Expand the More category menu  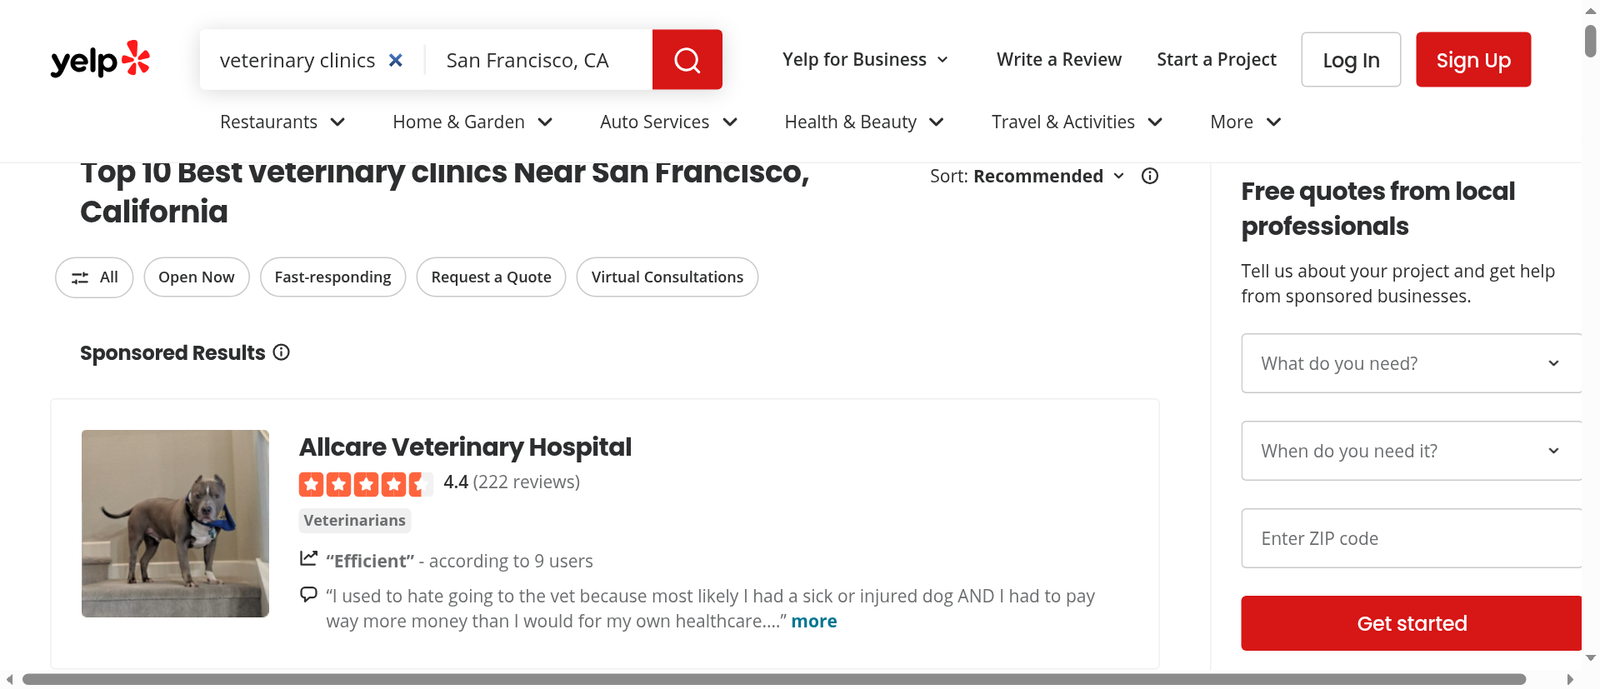click(x=1245, y=122)
